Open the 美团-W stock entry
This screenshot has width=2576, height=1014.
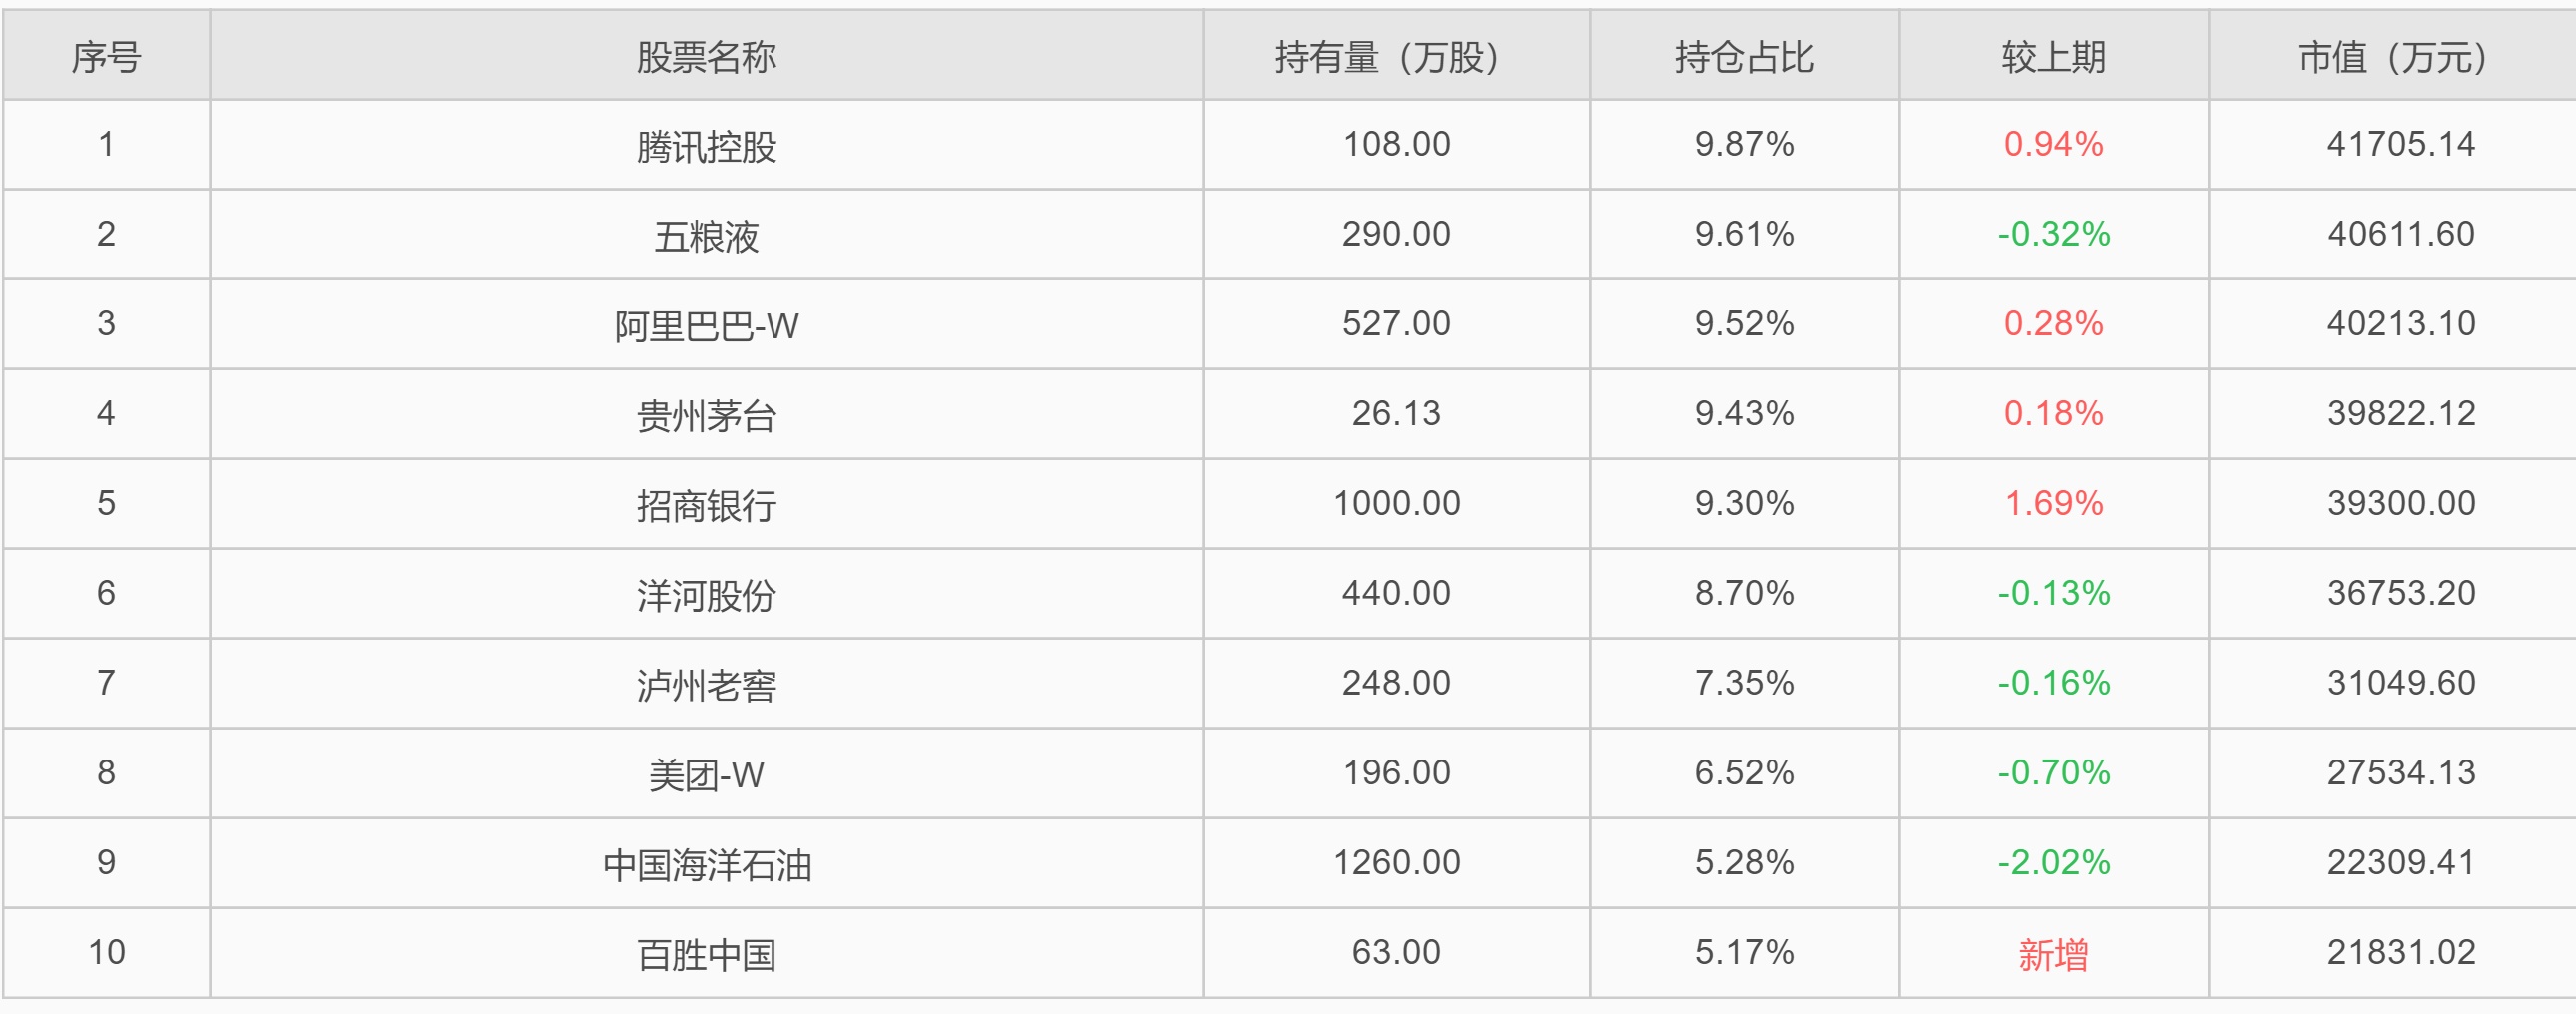point(706,775)
